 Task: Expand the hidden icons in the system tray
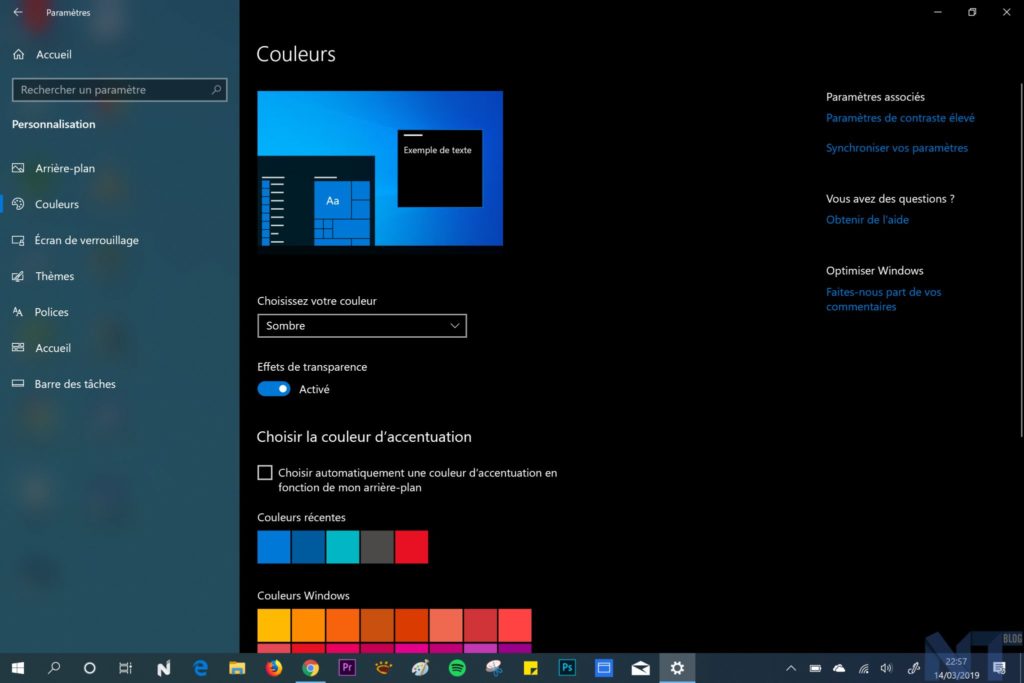tap(791, 667)
